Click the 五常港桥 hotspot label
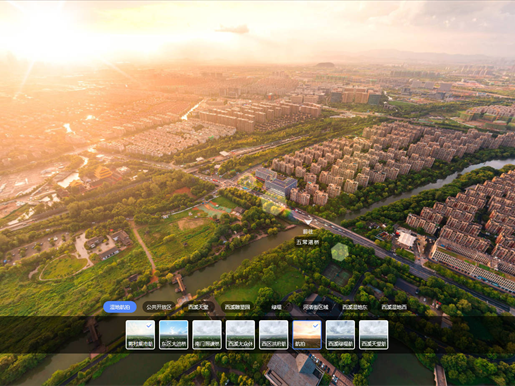This screenshot has height=386, width=515. (308, 242)
